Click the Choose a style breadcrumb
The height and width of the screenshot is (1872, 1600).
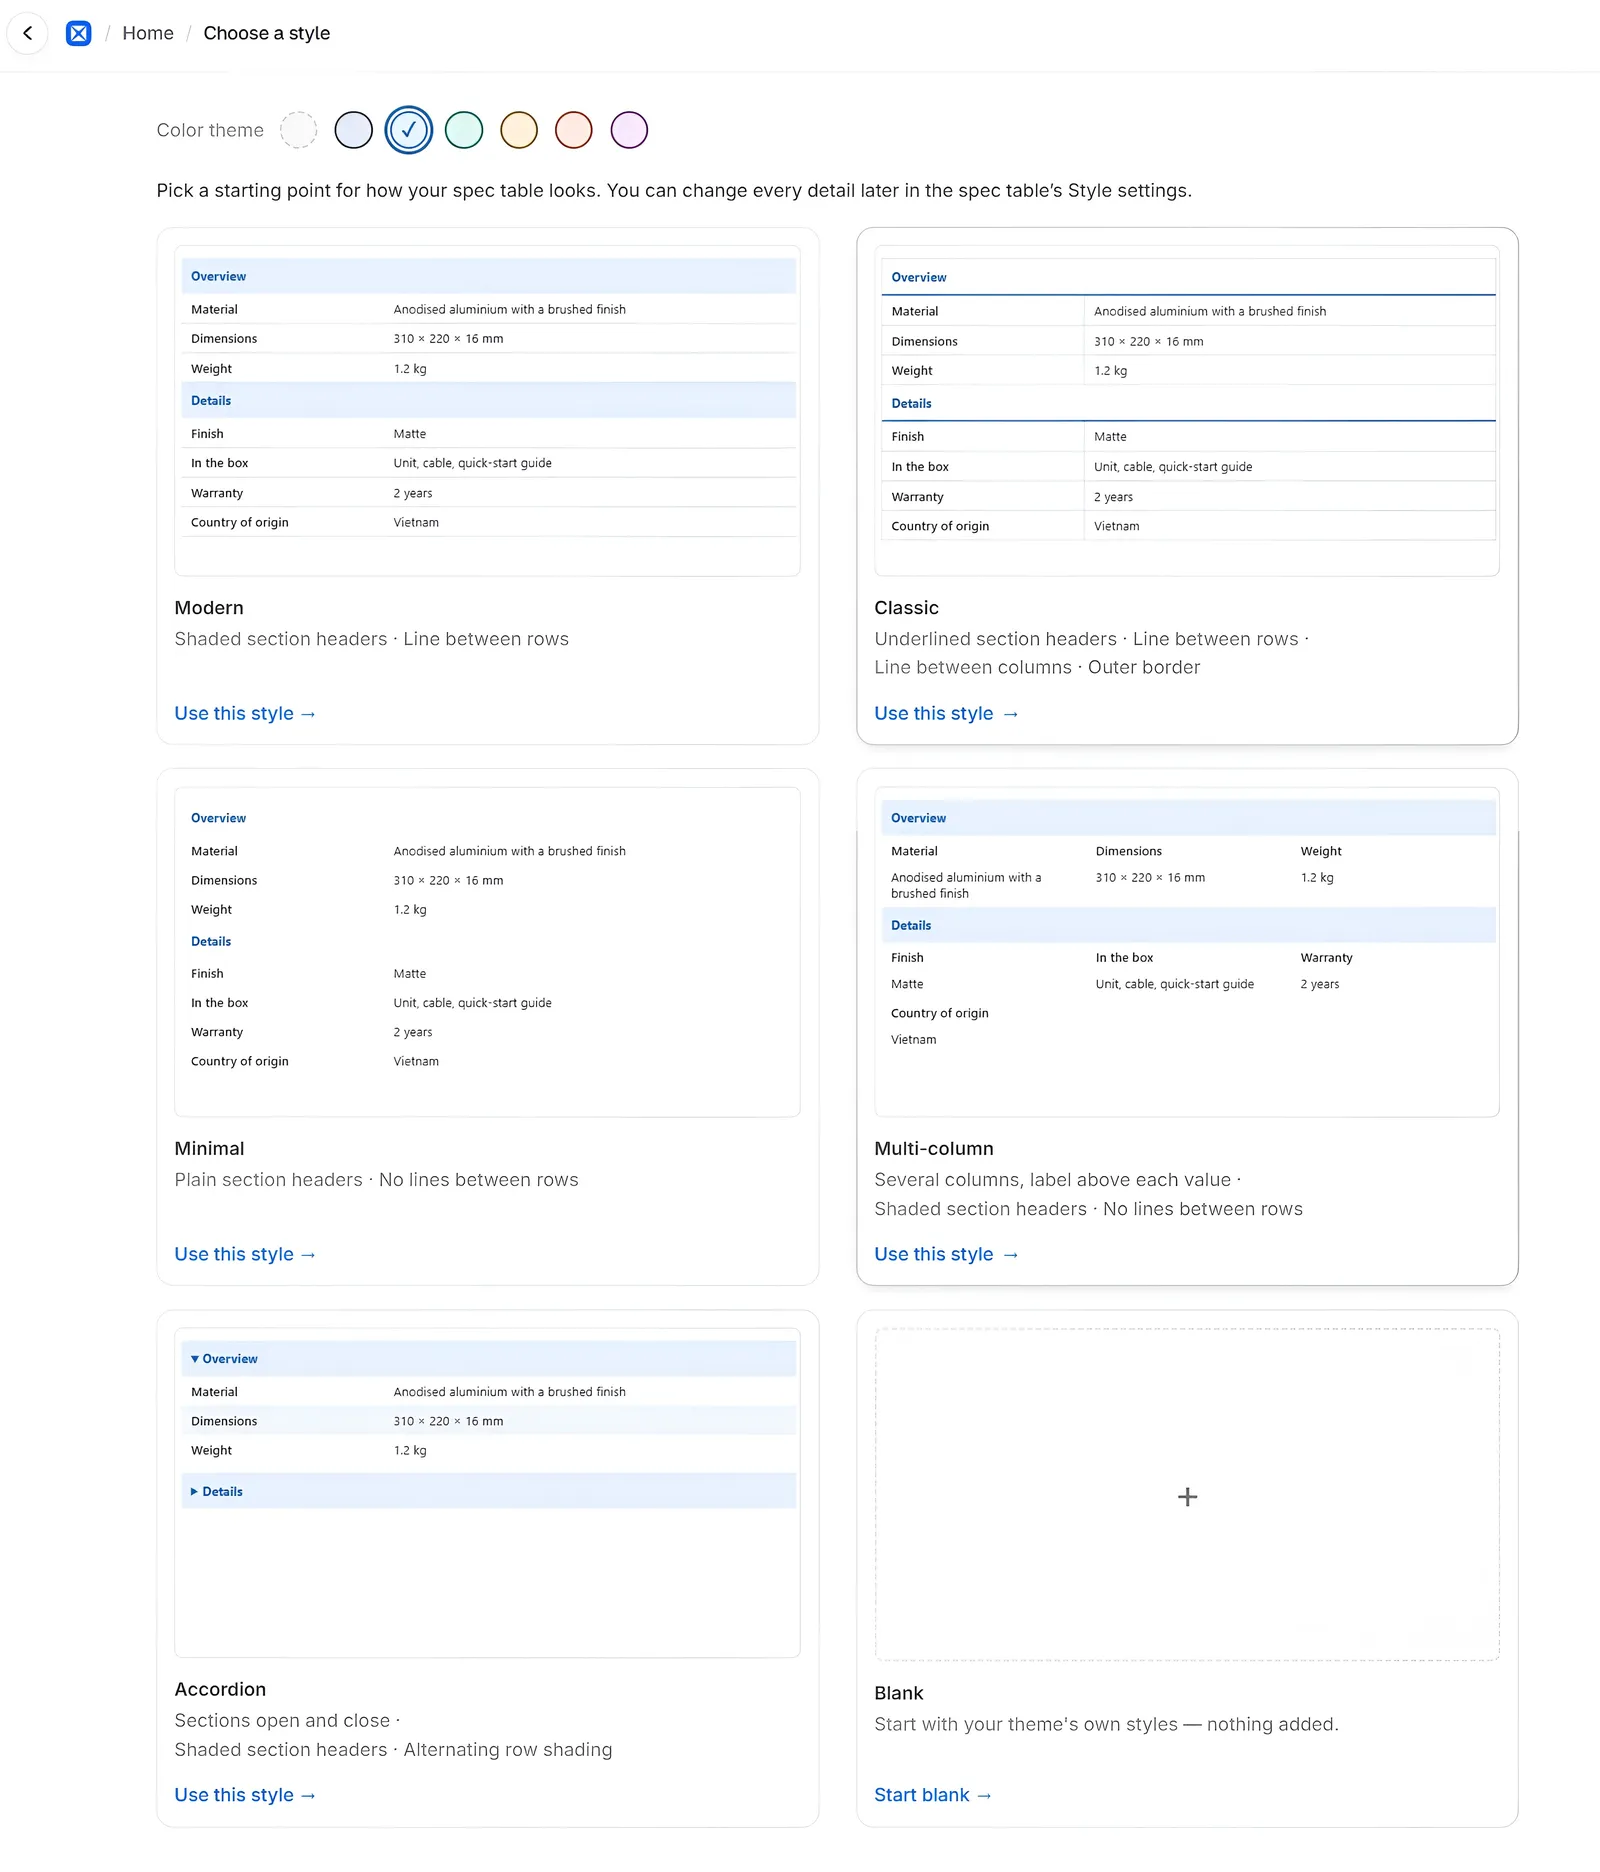267,33
